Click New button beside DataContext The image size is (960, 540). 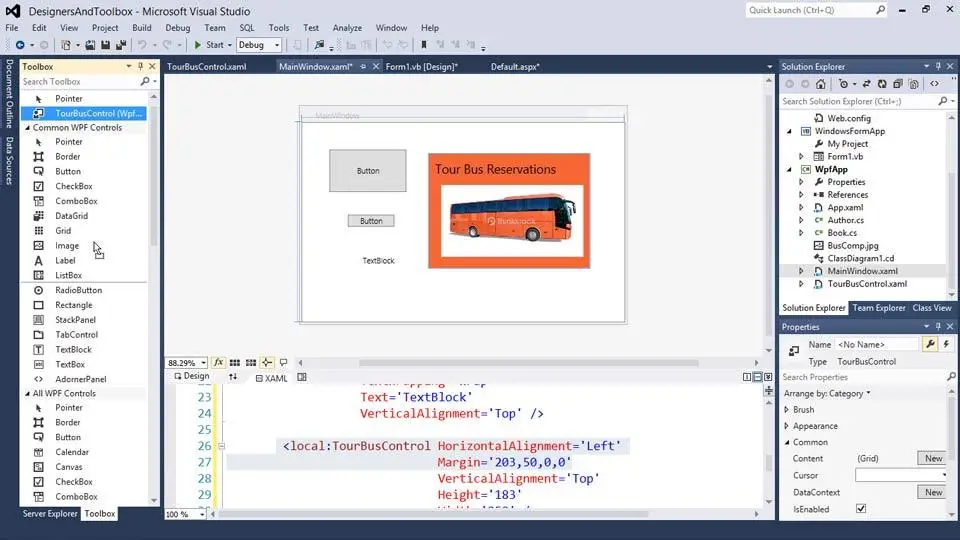point(934,492)
